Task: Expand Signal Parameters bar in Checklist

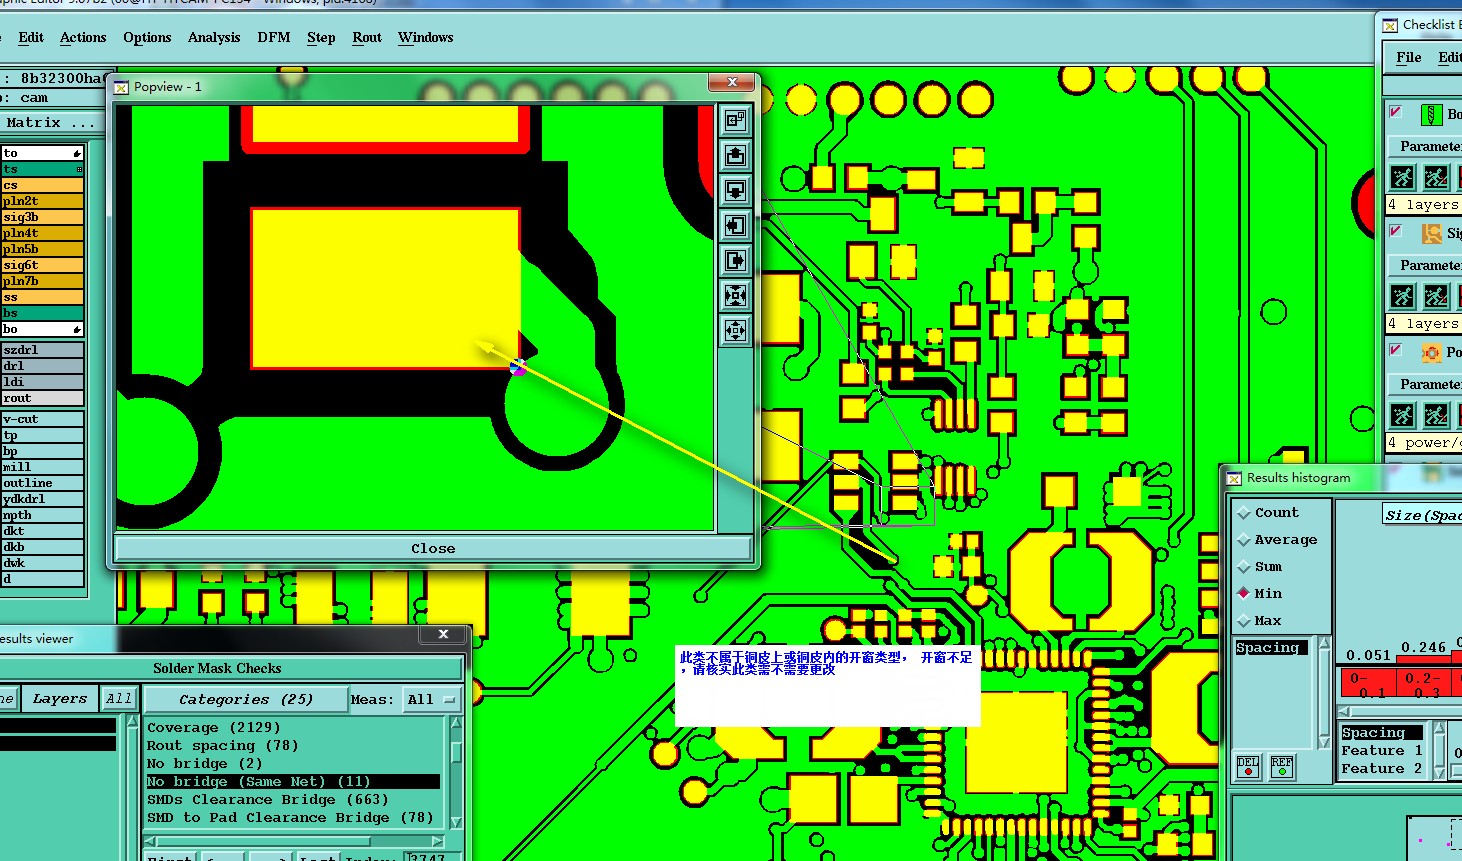Action: [1424, 265]
